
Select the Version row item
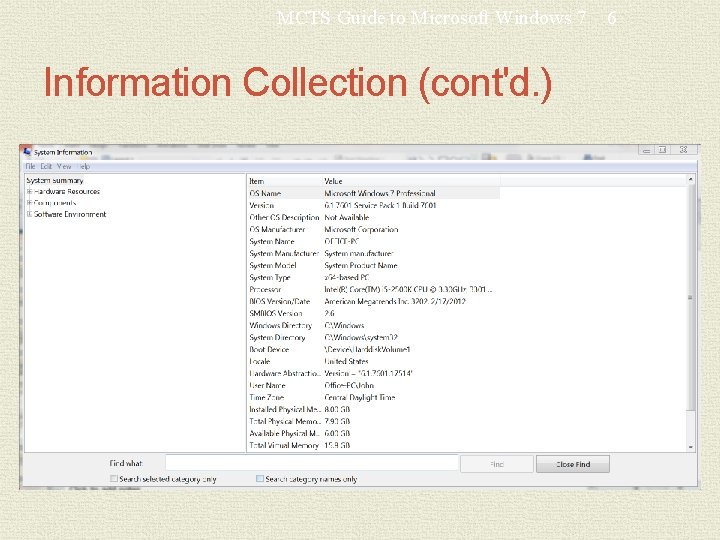(373, 205)
